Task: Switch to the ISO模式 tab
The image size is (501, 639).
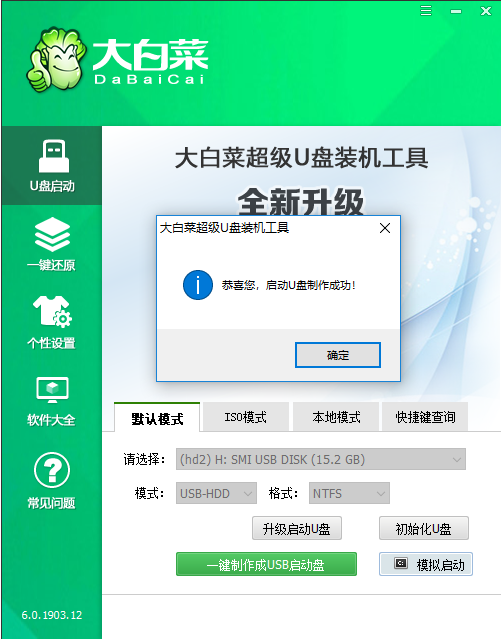Action: click(245, 417)
